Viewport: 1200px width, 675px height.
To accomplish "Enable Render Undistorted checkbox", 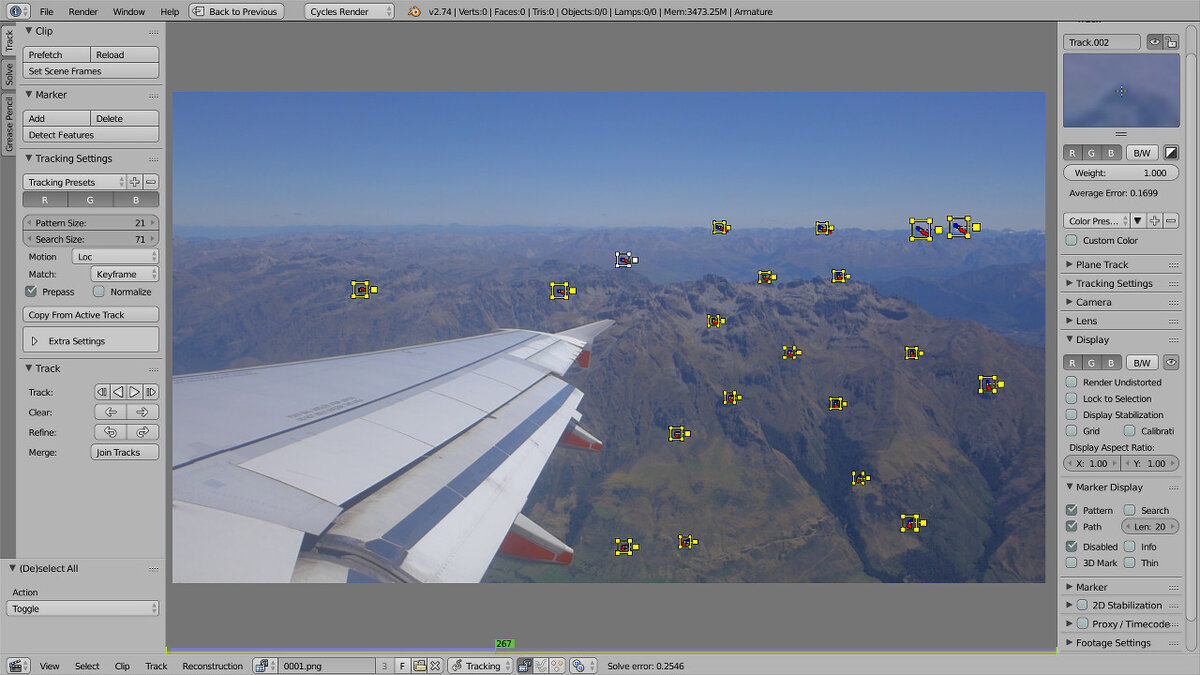I will (x=1072, y=382).
